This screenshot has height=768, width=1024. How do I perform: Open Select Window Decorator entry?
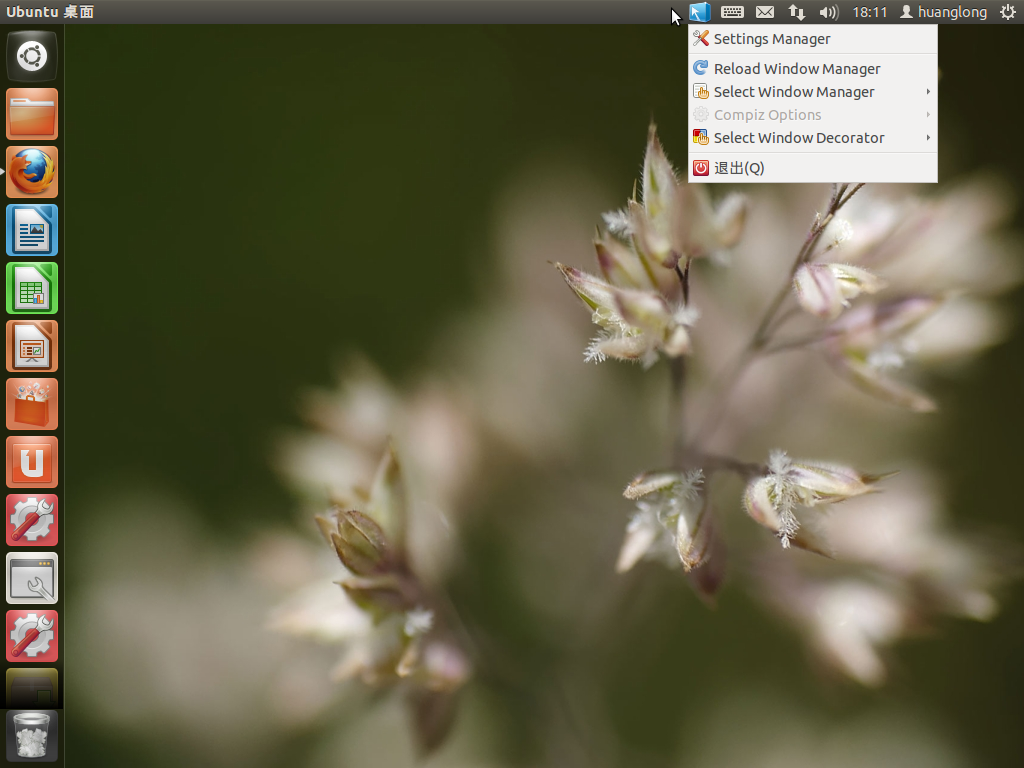tap(812, 138)
